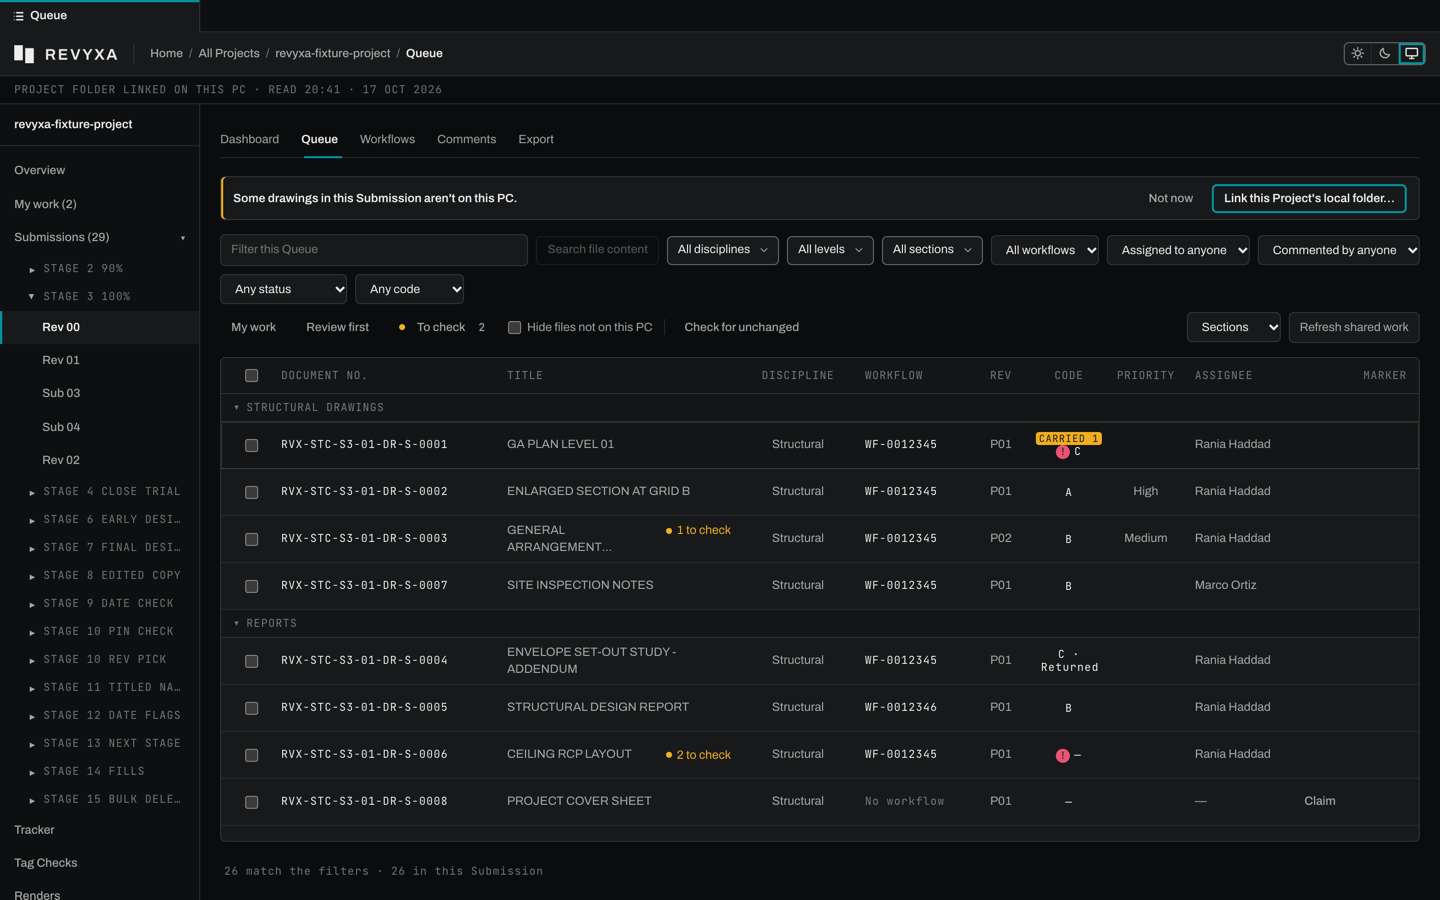Click the Search file content field

(x=597, y=250)
